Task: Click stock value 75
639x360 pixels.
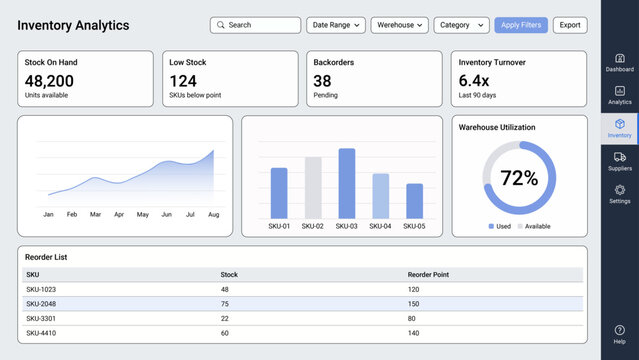Action: click(x=225, y=304)
